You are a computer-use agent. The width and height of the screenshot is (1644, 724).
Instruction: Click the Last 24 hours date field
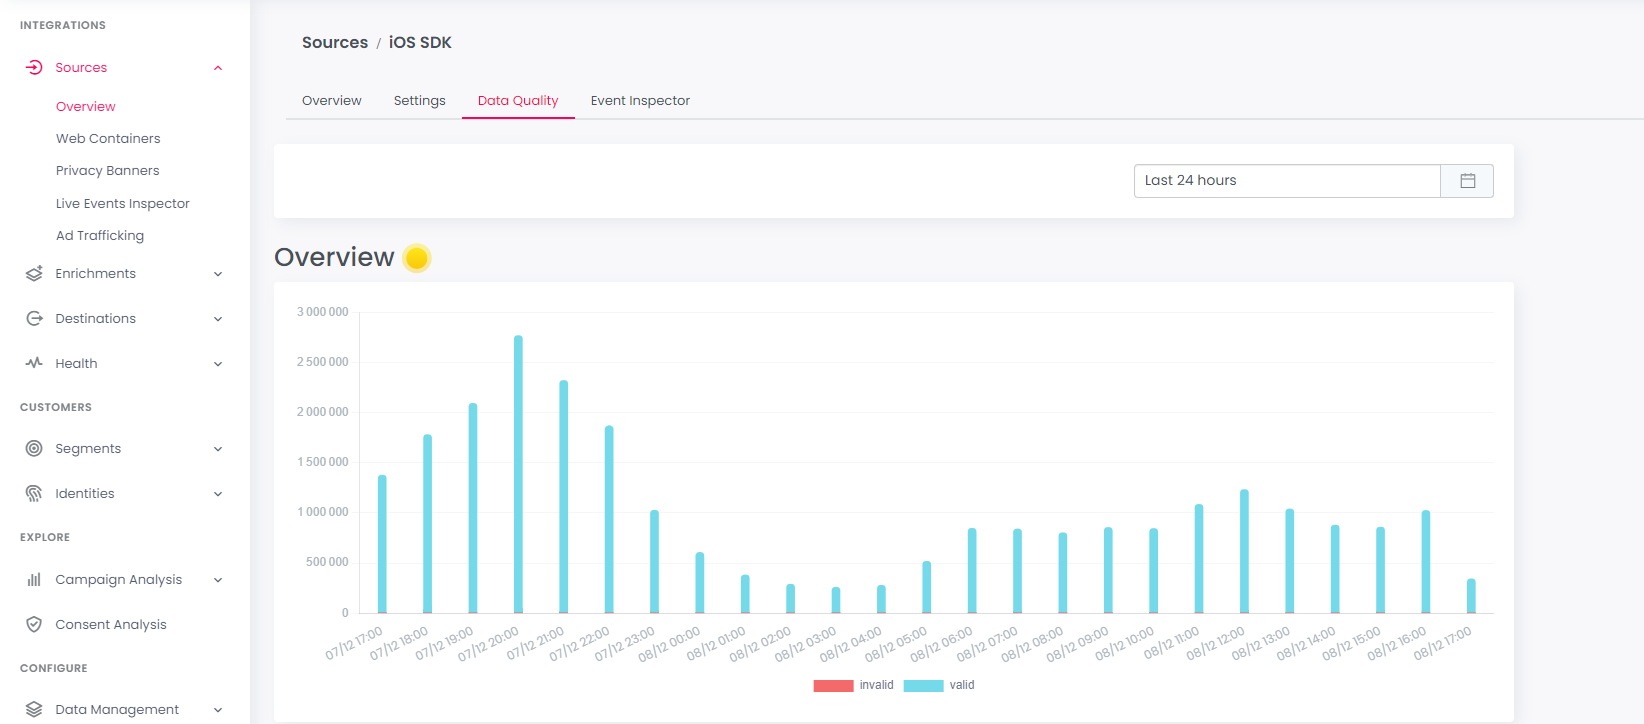tap(1286, 181)
